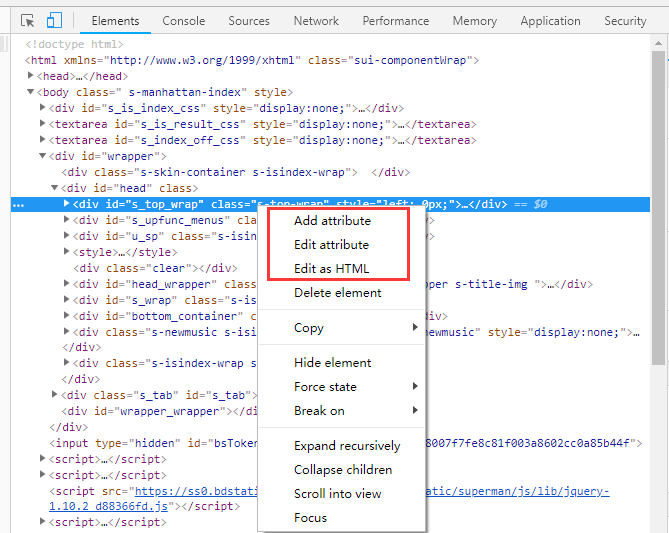Image resolution: width=669 pixels, height=533 pixels.
Task: Select the div class clear row
Action: (x=155, y=268)
